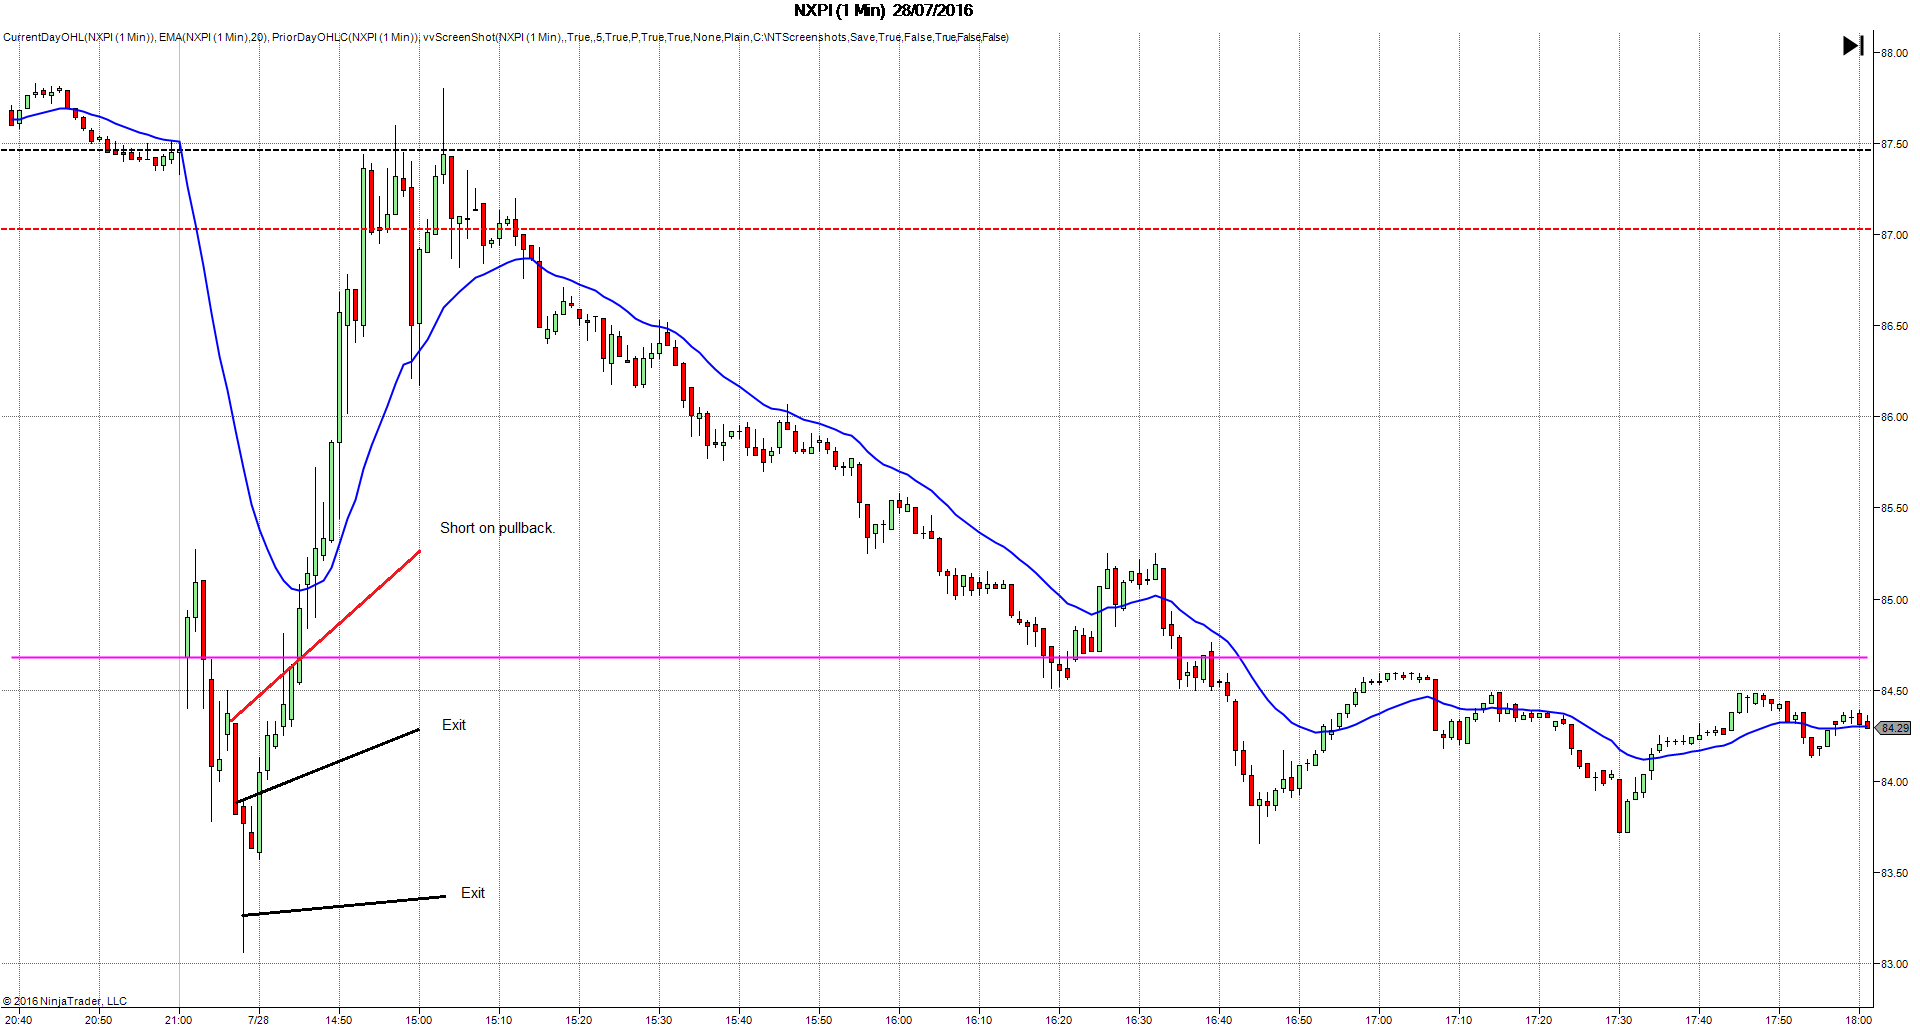Click the 7/28 date label on time axis
This screenshot has width=1920, height=1034.
[258, 1020]
